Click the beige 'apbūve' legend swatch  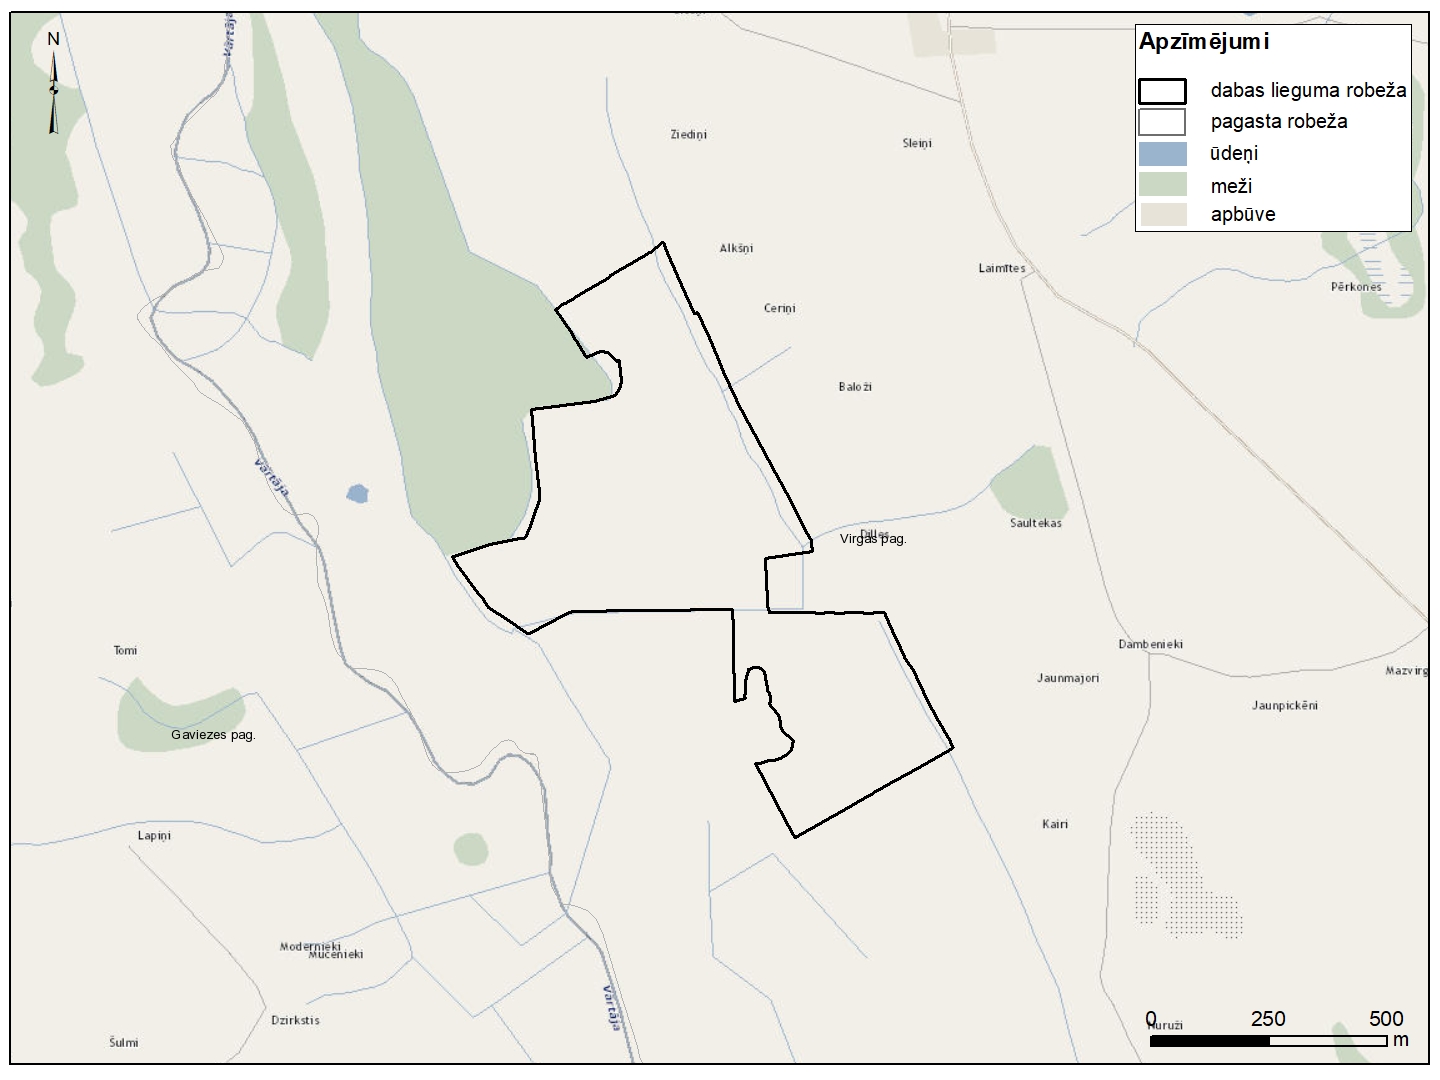coord(1162,214)
